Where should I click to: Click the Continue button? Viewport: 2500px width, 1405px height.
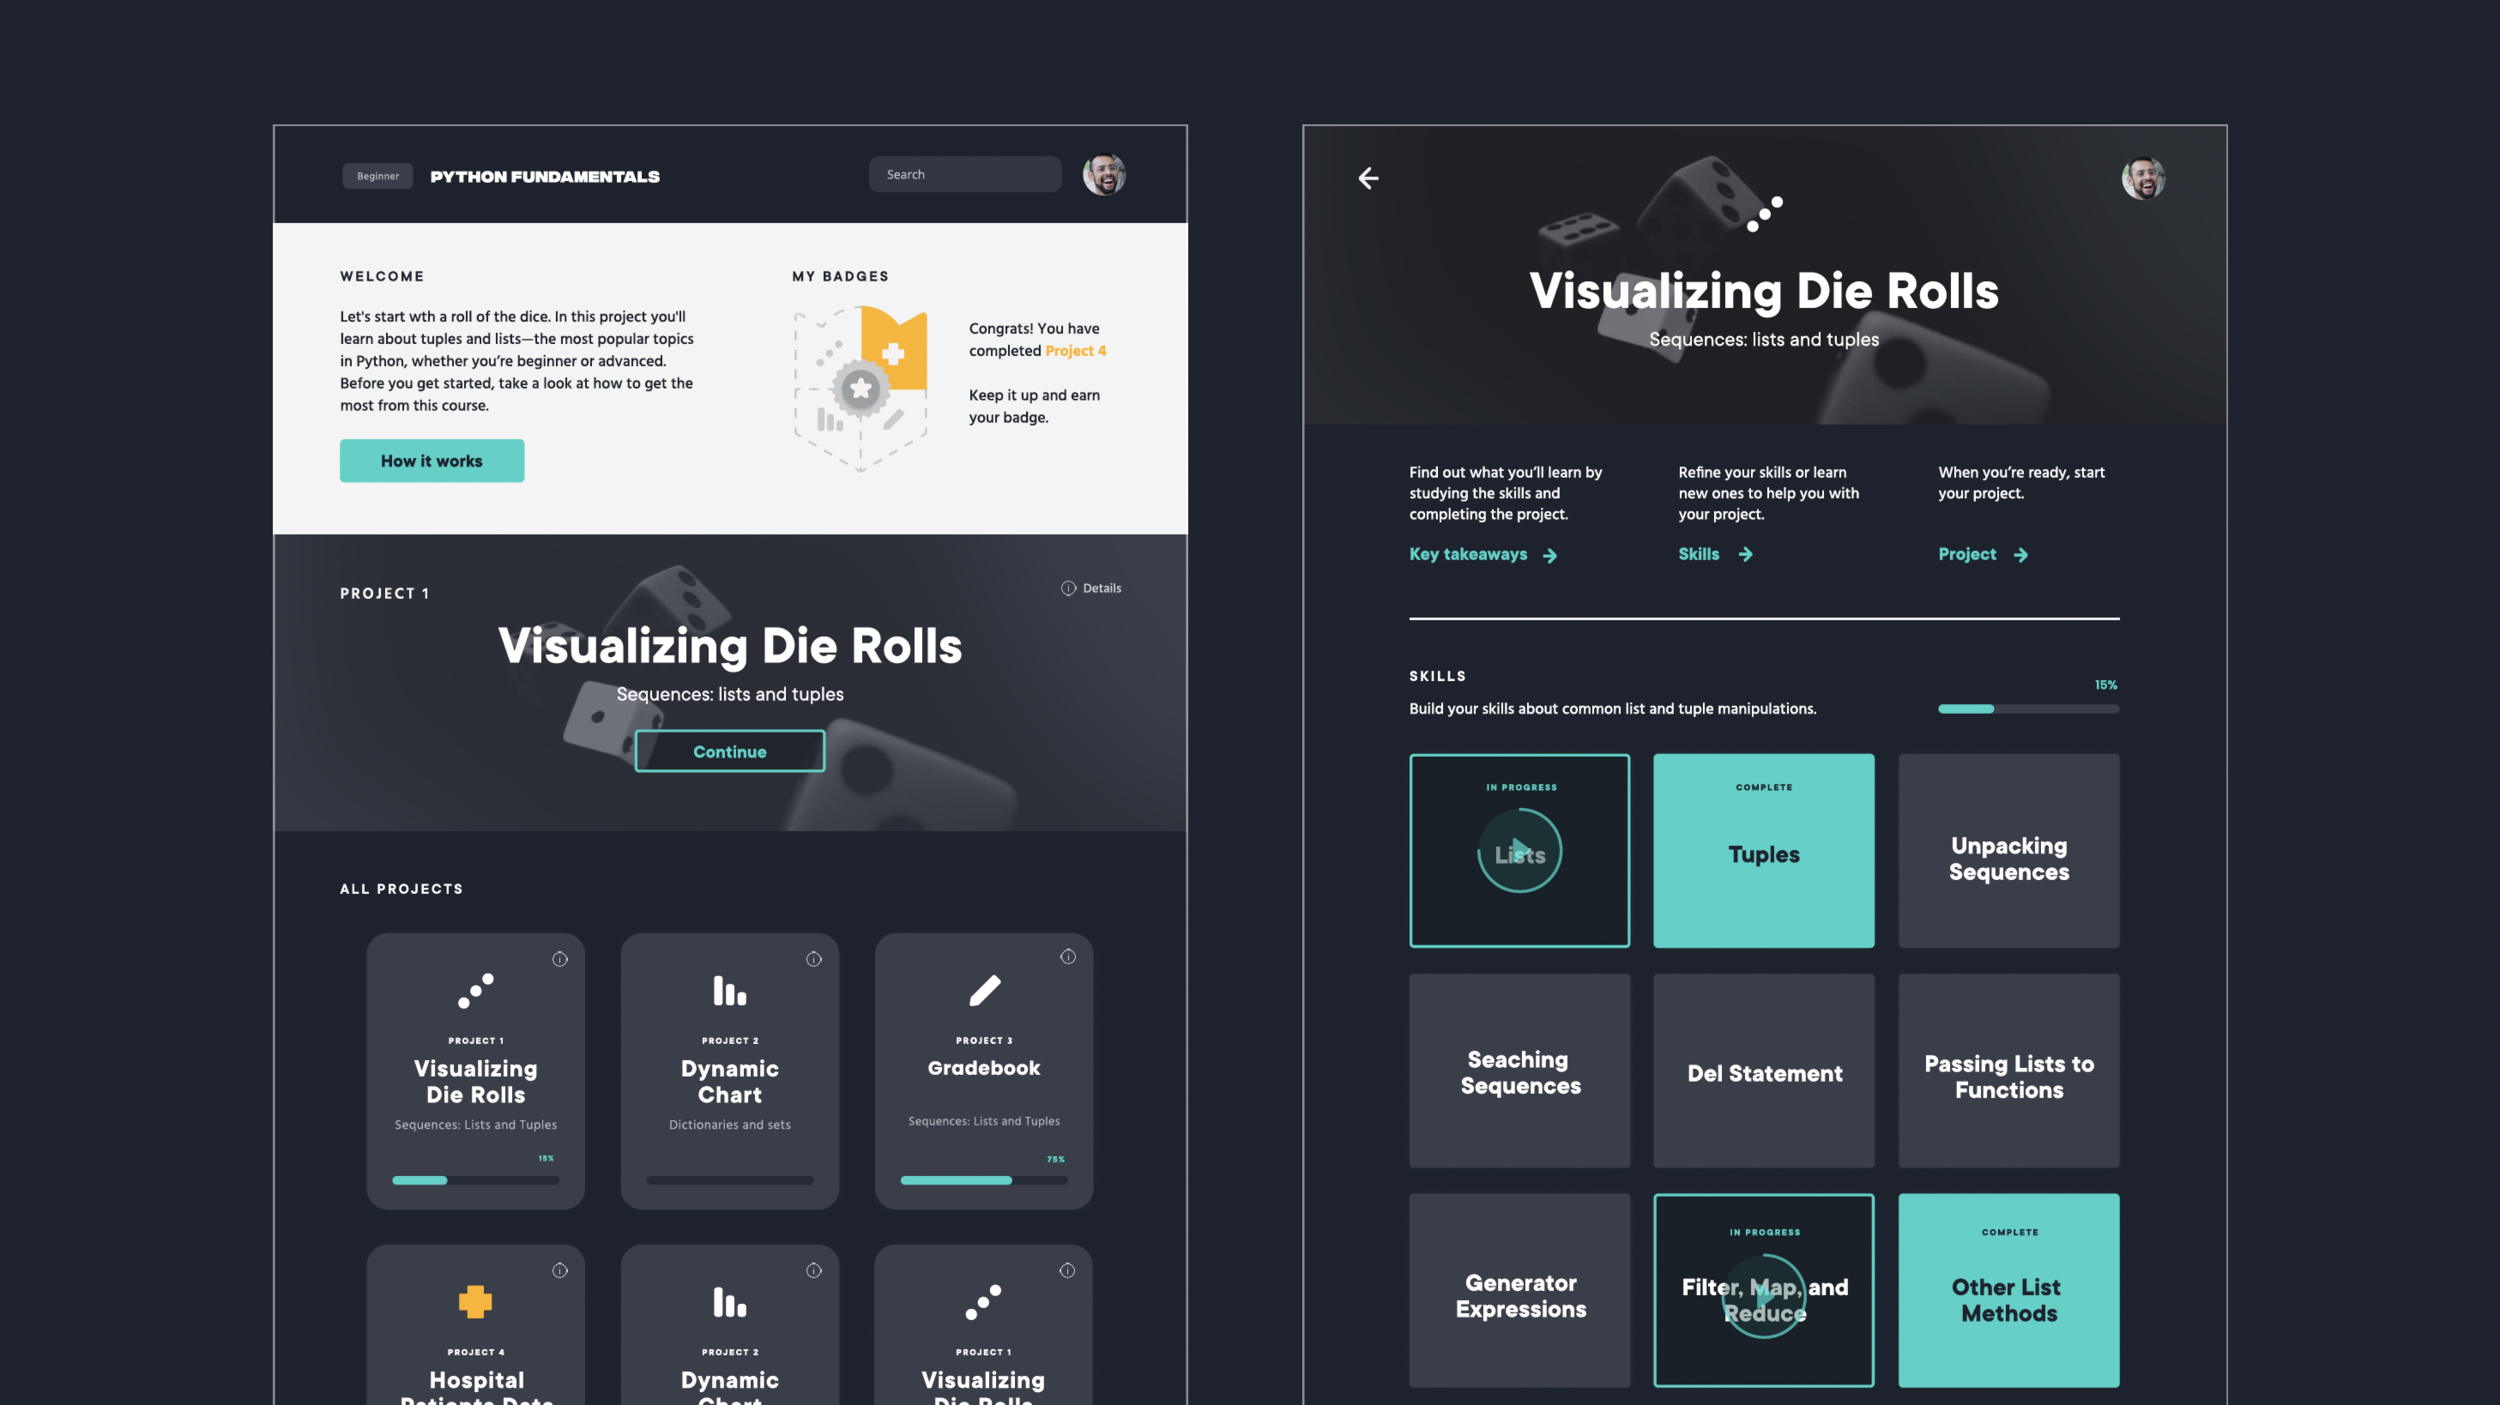coord(729,751)
